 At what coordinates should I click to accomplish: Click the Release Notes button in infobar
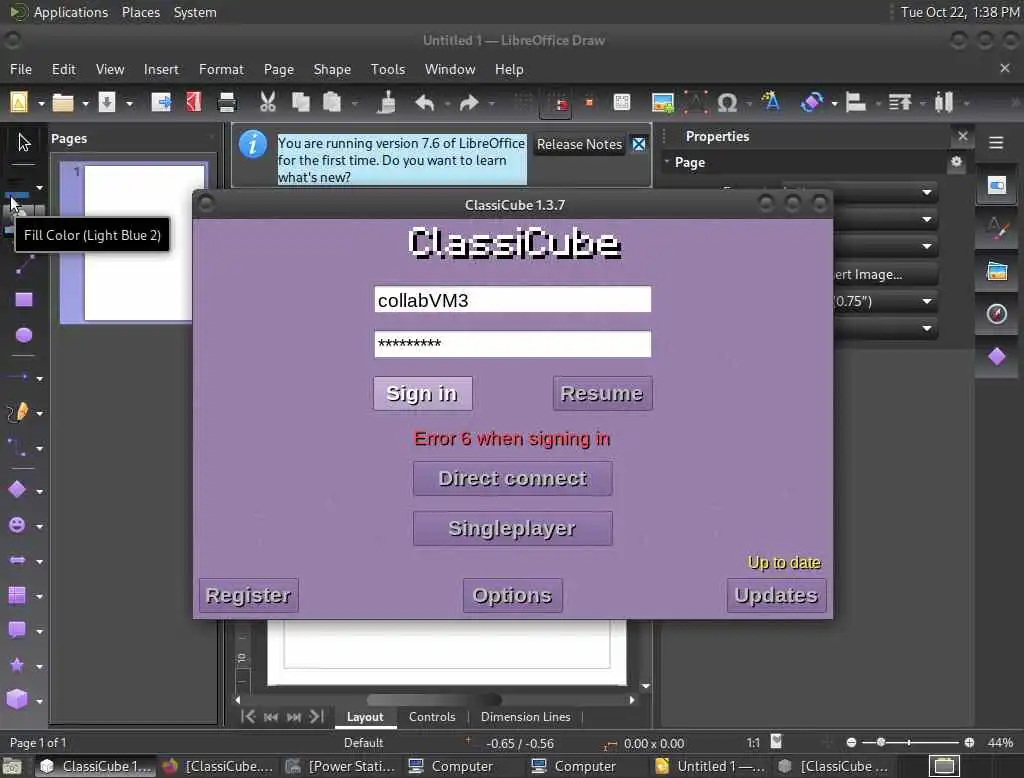(x=579, y=144)
